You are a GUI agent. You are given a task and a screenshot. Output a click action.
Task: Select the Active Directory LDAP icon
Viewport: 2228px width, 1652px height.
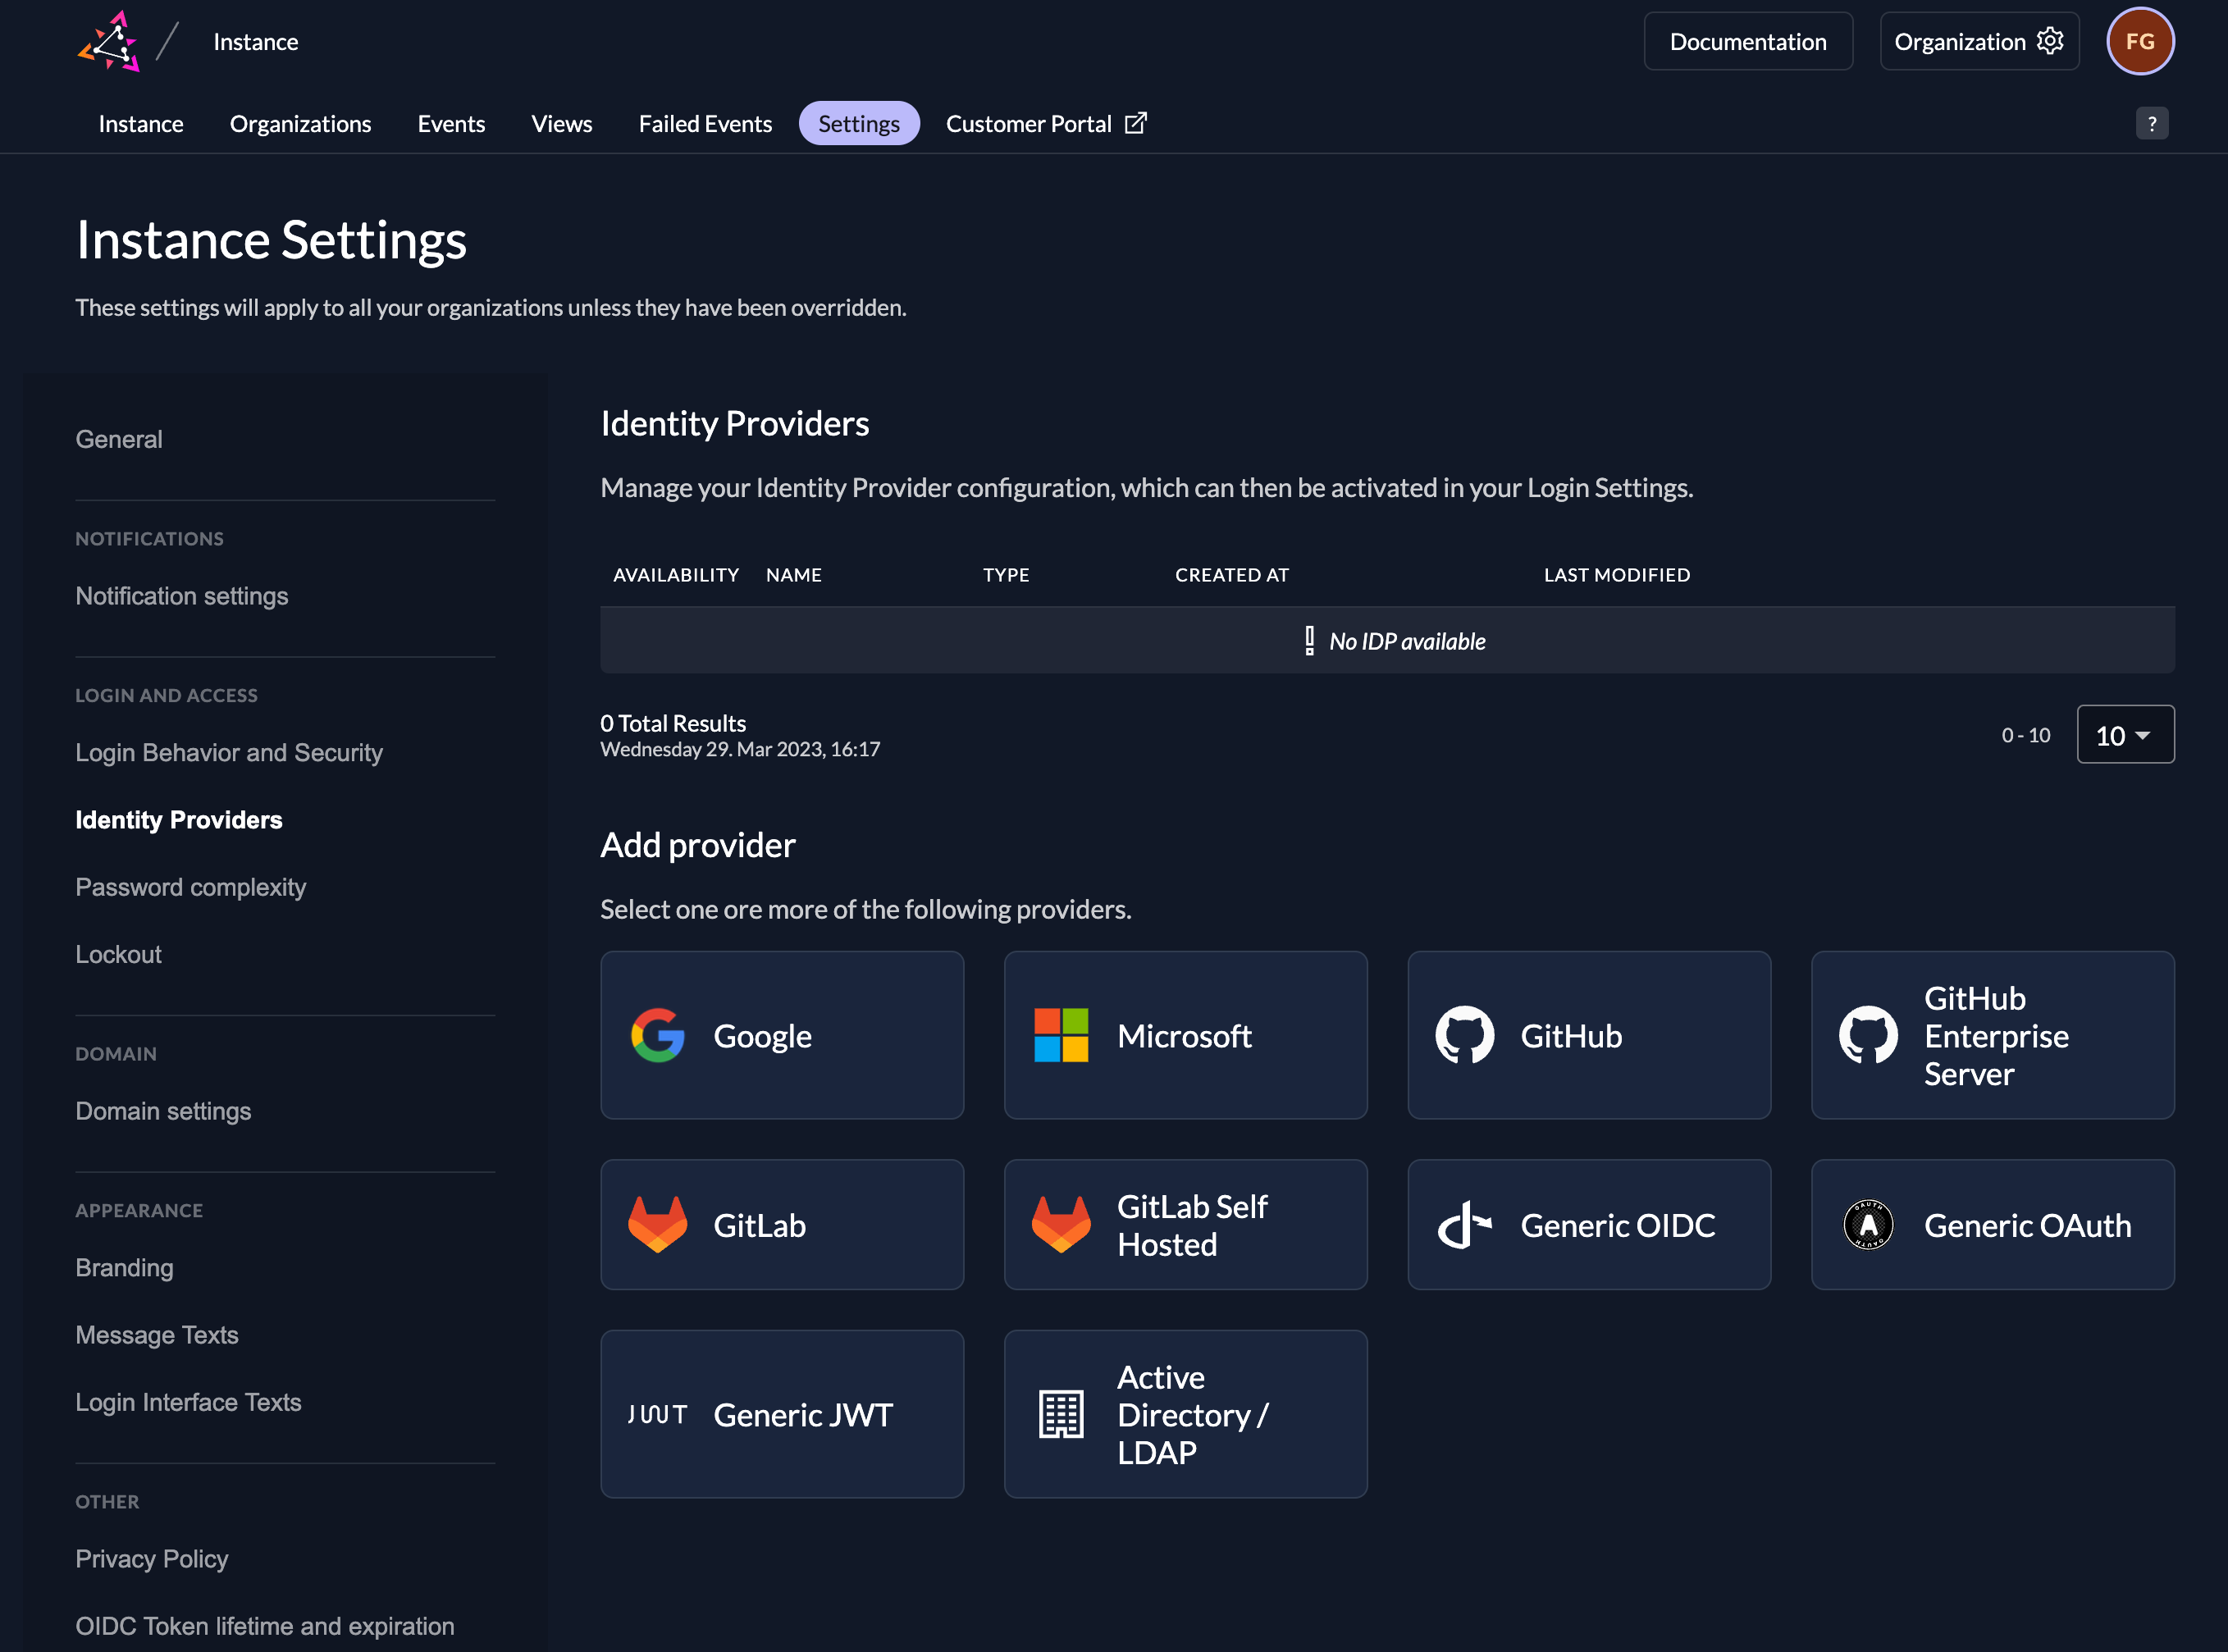point(1060,1414)
